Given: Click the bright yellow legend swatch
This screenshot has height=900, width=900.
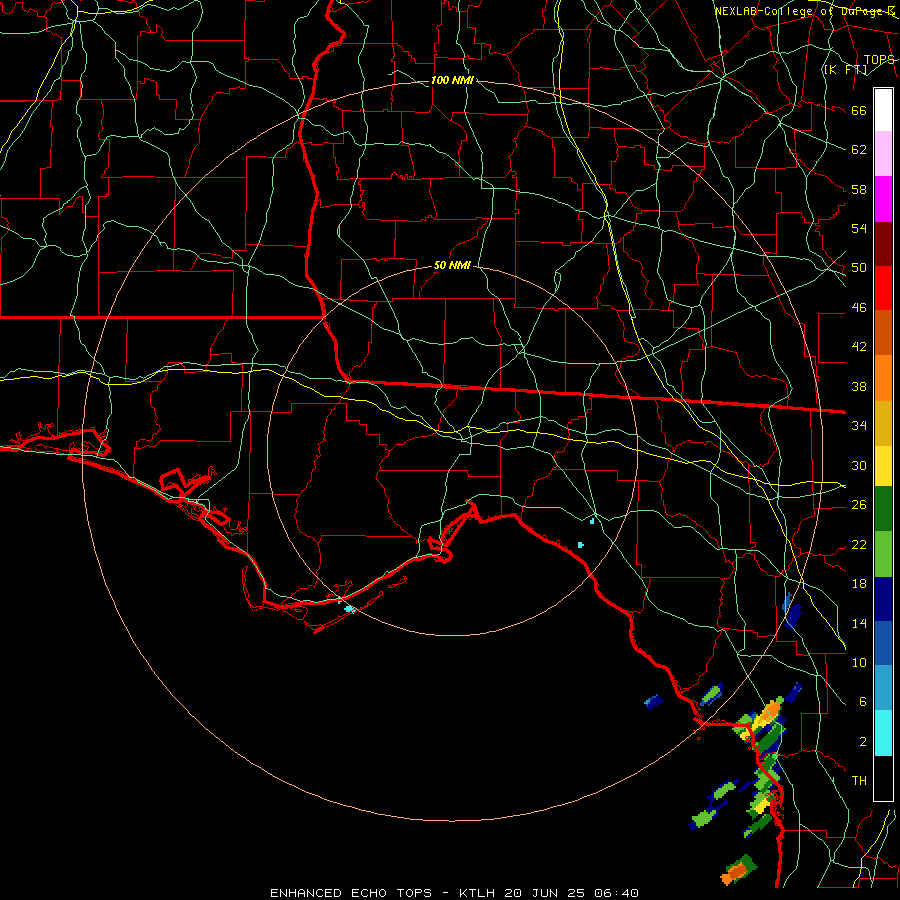Looking at the screenshot, I should 883,466.
